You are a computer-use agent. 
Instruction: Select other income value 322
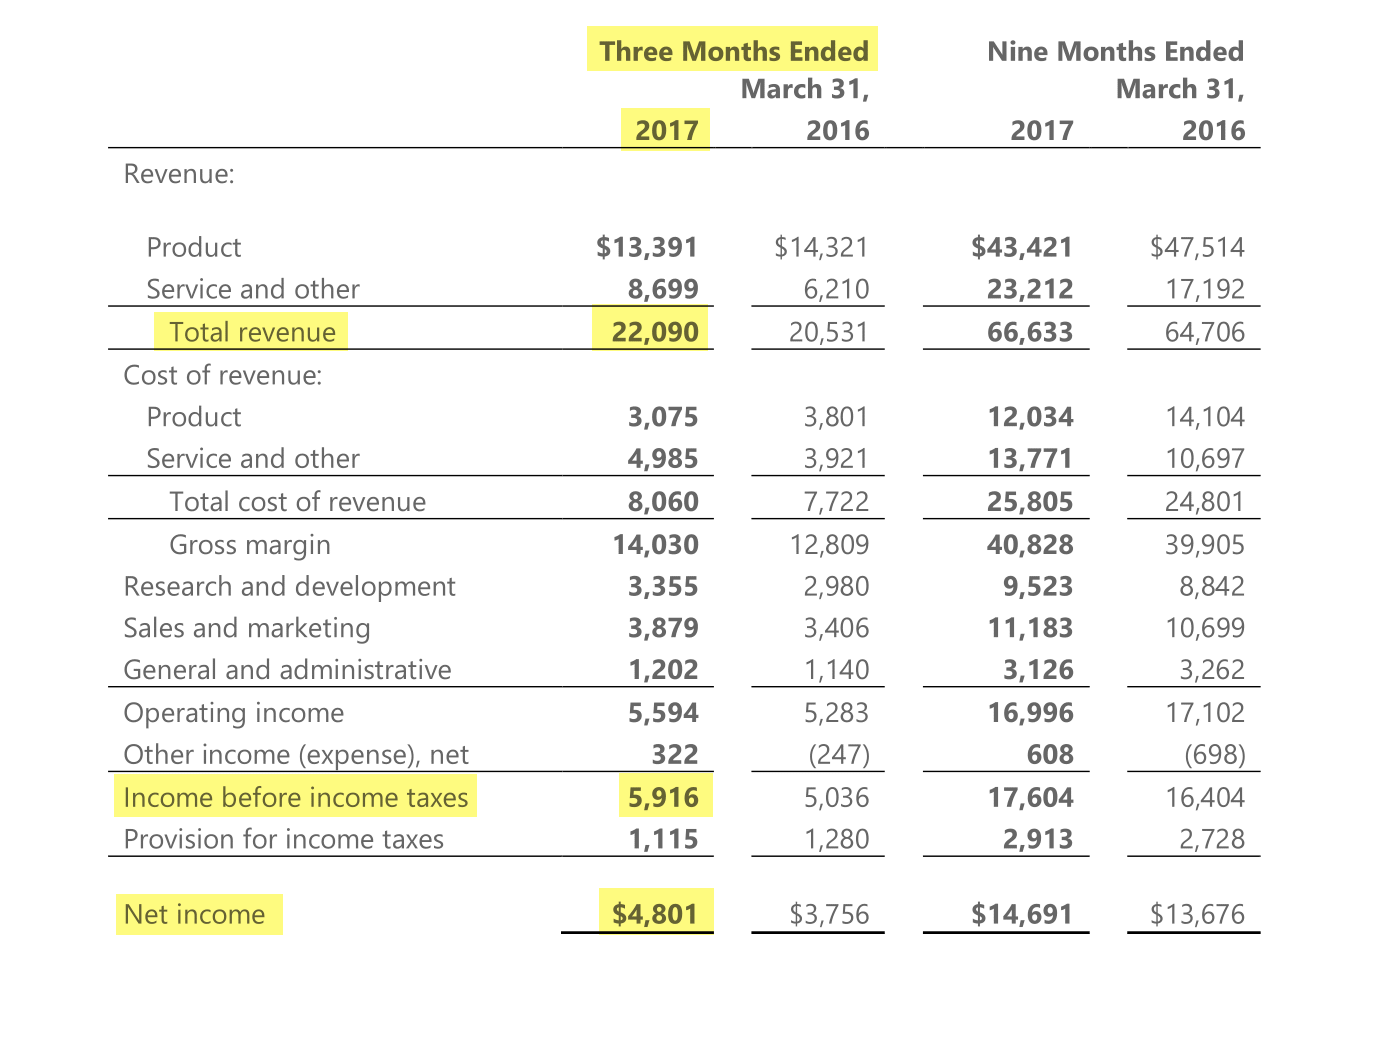[675, 755]
